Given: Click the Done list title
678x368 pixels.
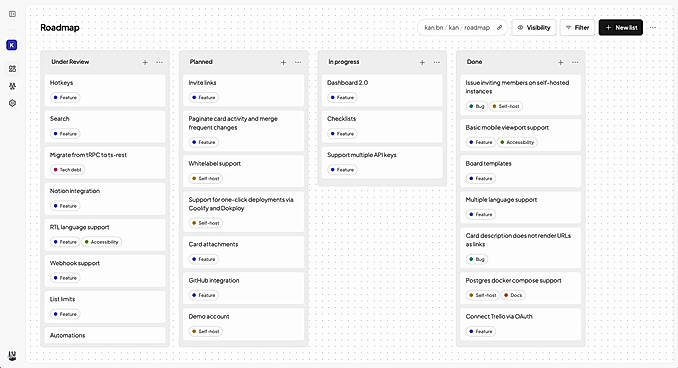Looking at the screenshot, I should (474, 62).
